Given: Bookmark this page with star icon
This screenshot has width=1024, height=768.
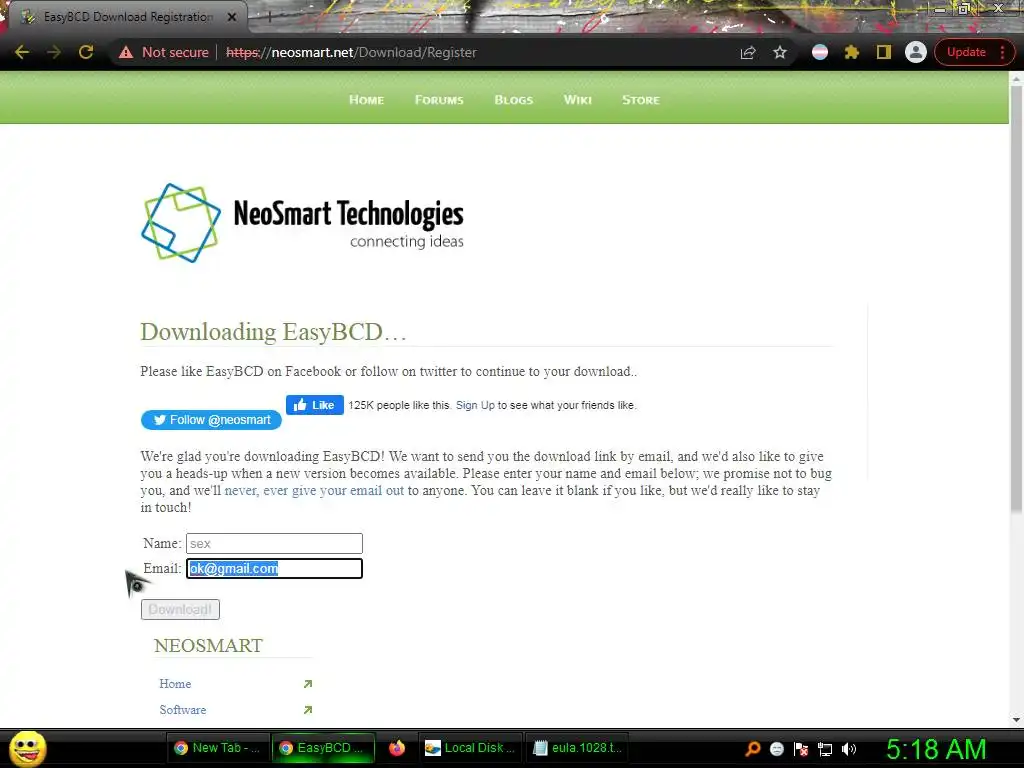Looking at the screenshot, I should point(780,52).
